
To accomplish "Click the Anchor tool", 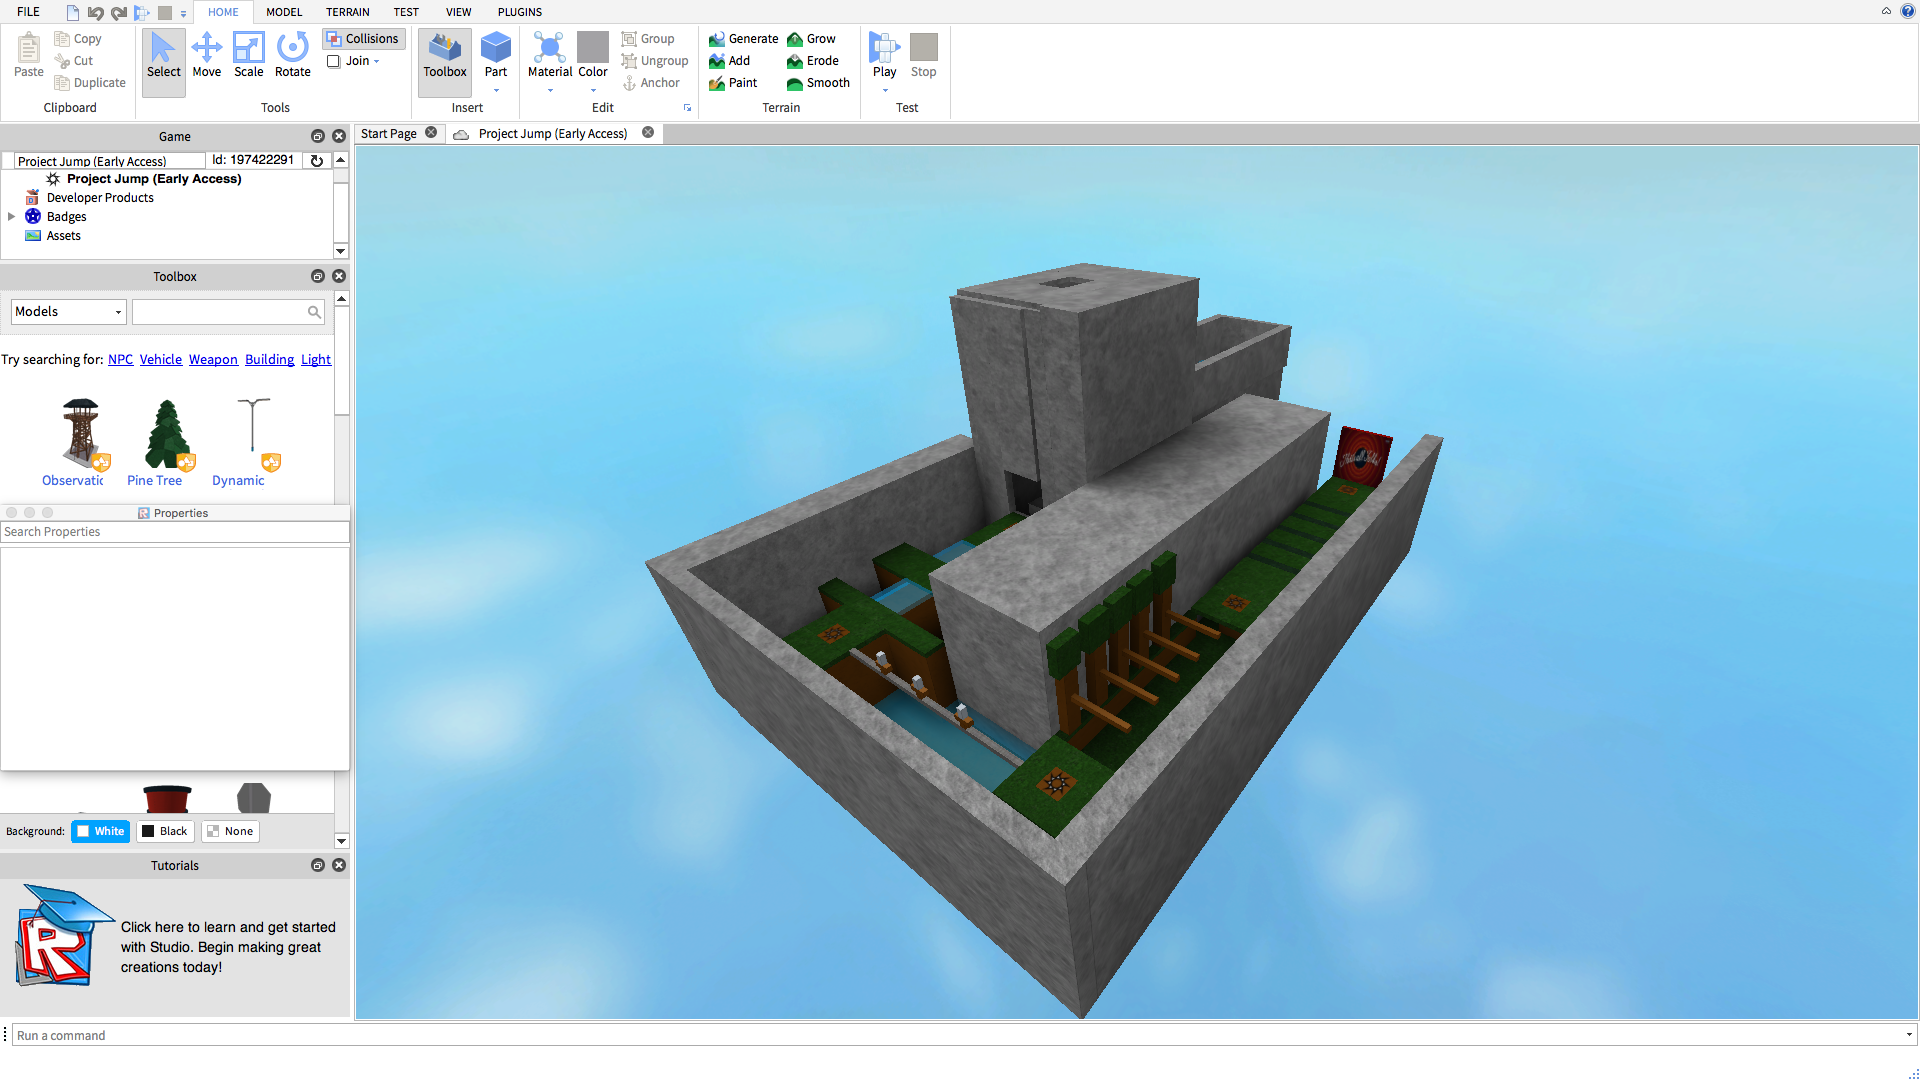I will point(651,83).
